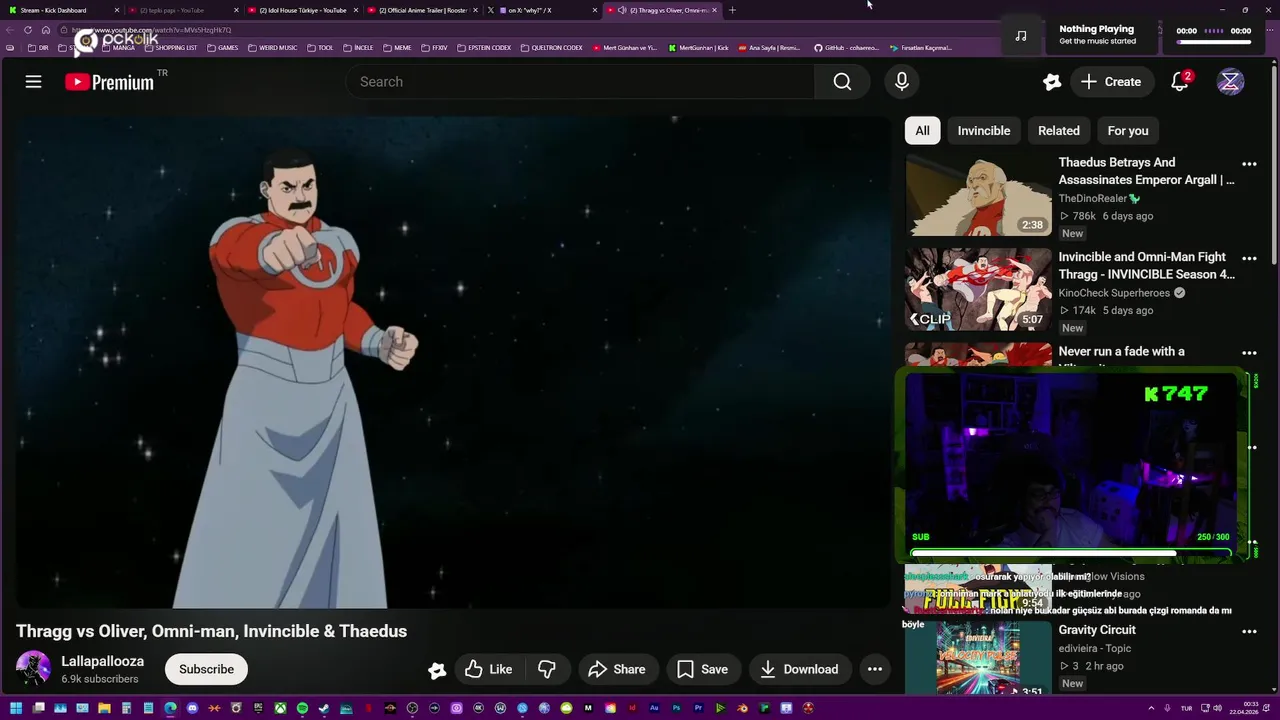Select the For you filter chip
The width and height of the screenshot is (1280, 720).
pyautogui.click(x=1128, y=131)
